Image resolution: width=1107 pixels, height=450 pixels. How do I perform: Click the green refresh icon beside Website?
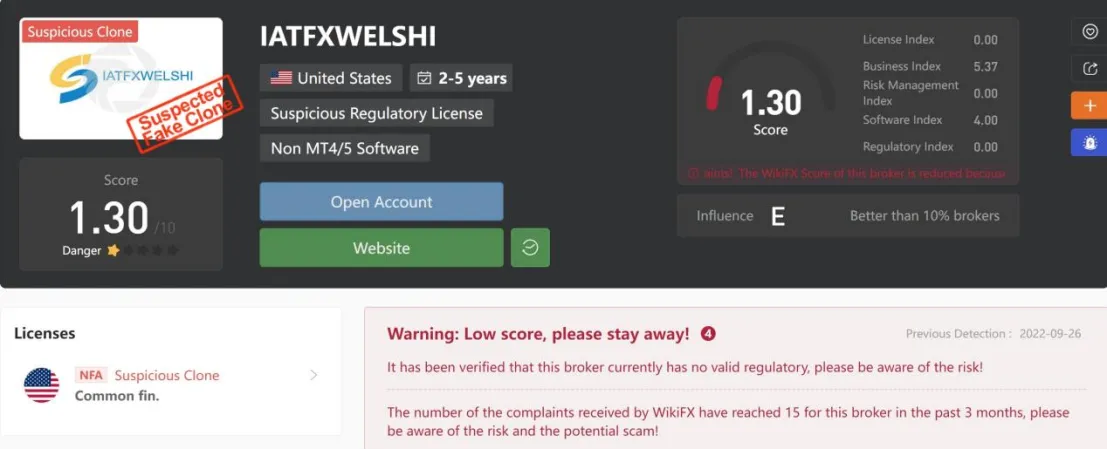click(530, 247)
